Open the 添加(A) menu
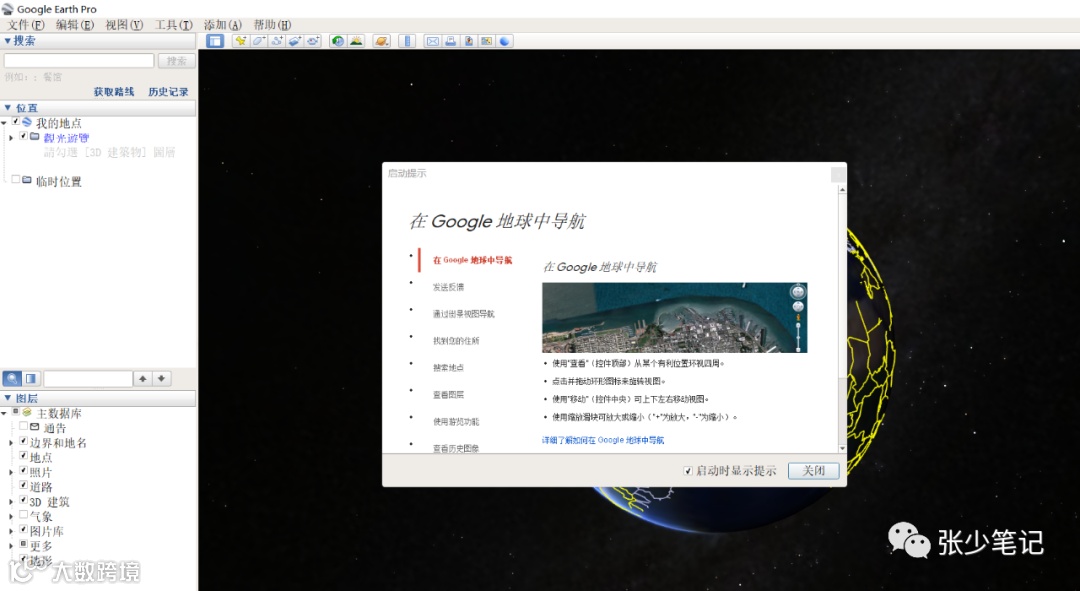 pyautogui.click(x=222, y=25)
